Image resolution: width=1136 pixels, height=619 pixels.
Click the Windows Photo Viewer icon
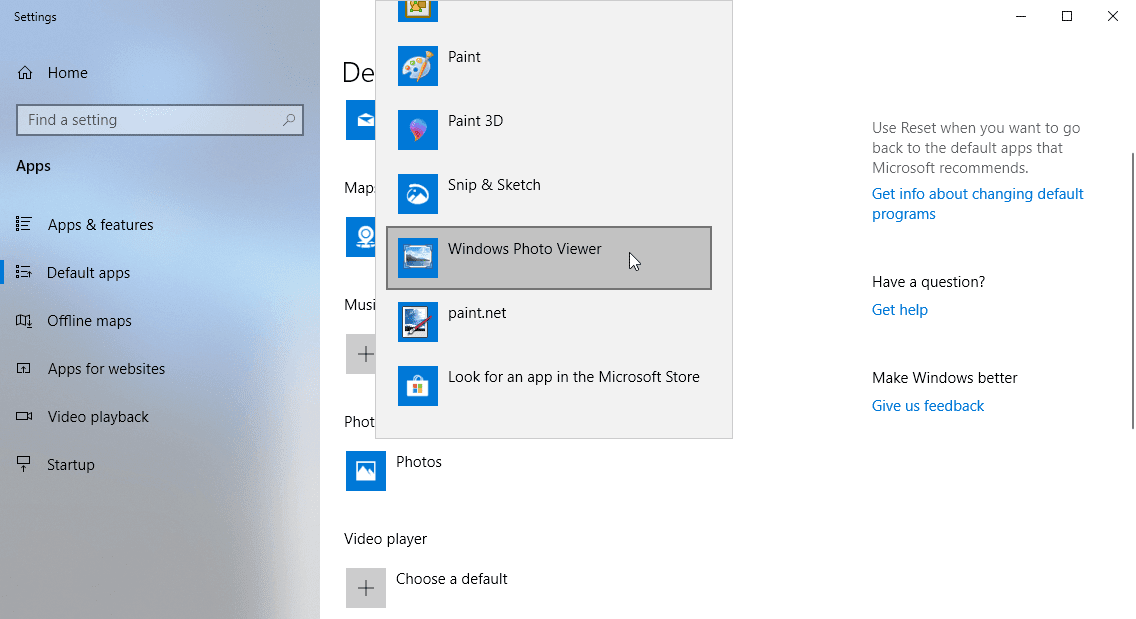417,258
